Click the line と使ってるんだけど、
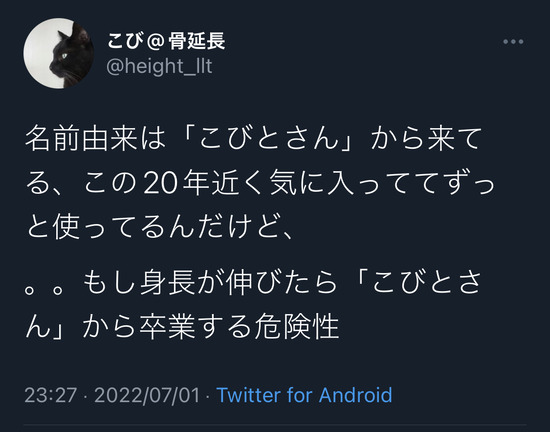Image resolution: width=550 pixels, height=432 pixels. 159,227
